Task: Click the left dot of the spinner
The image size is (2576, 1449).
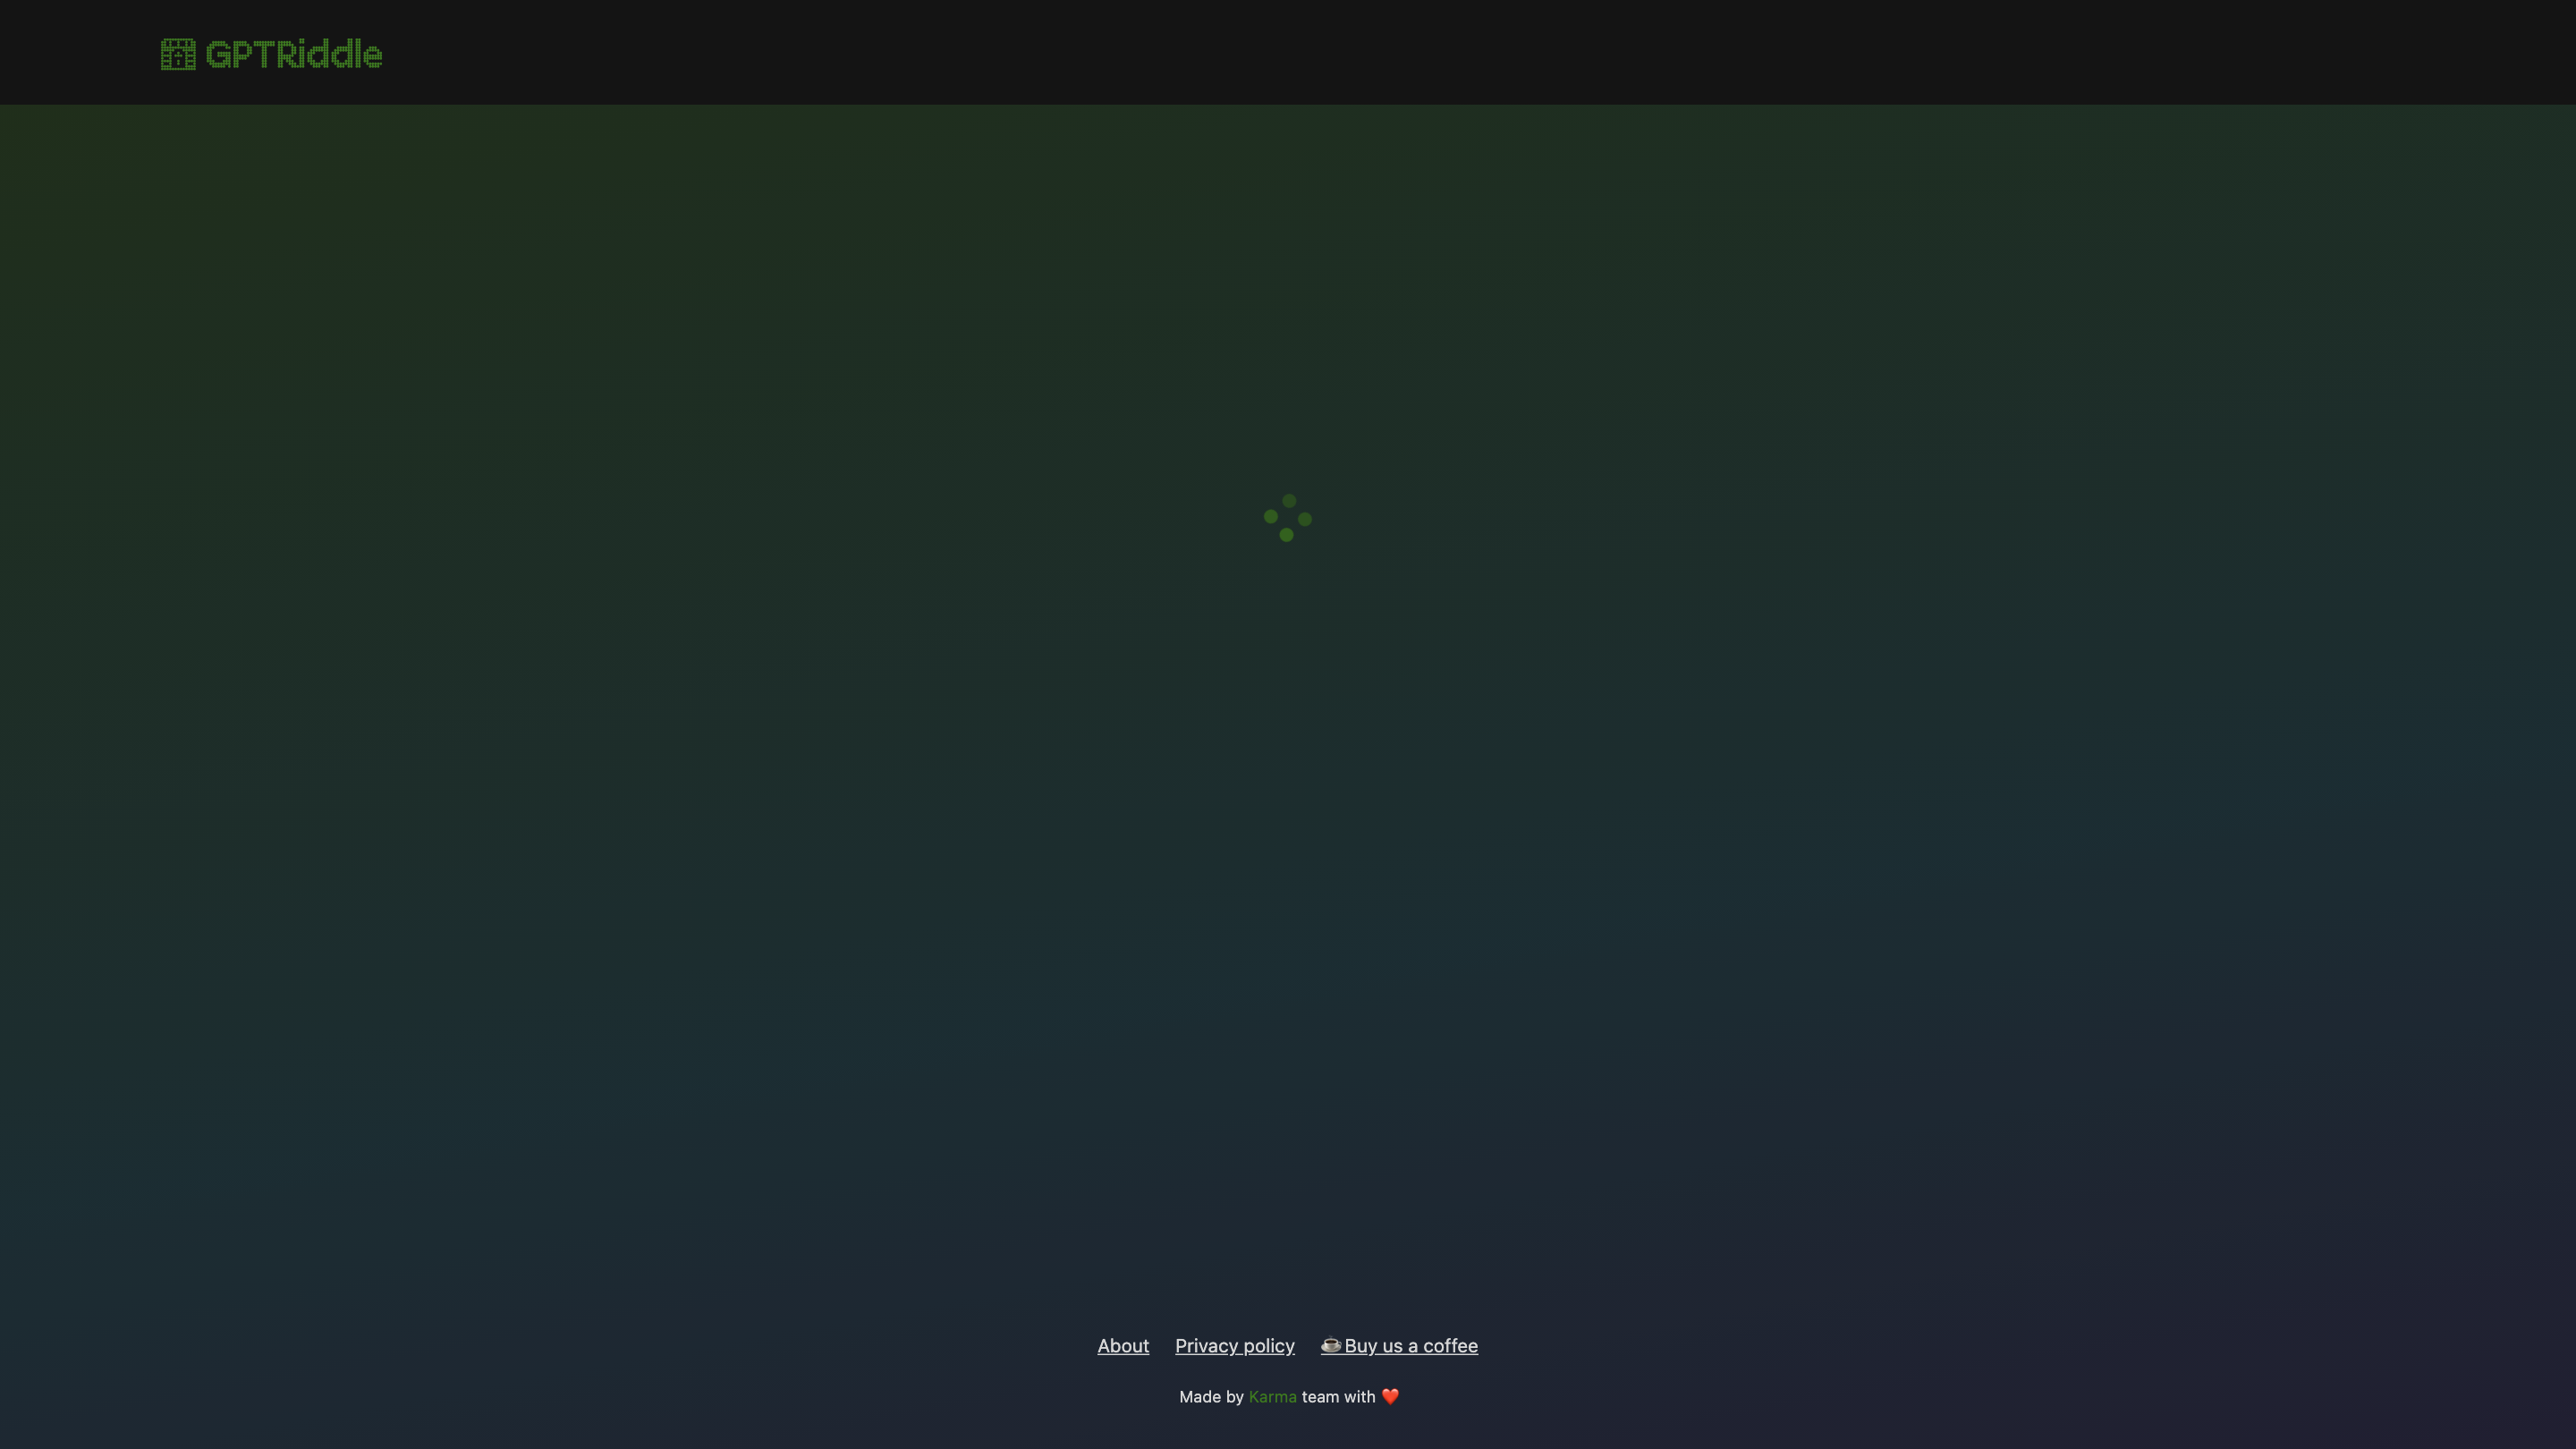Action: click(x=1270, y=516)
